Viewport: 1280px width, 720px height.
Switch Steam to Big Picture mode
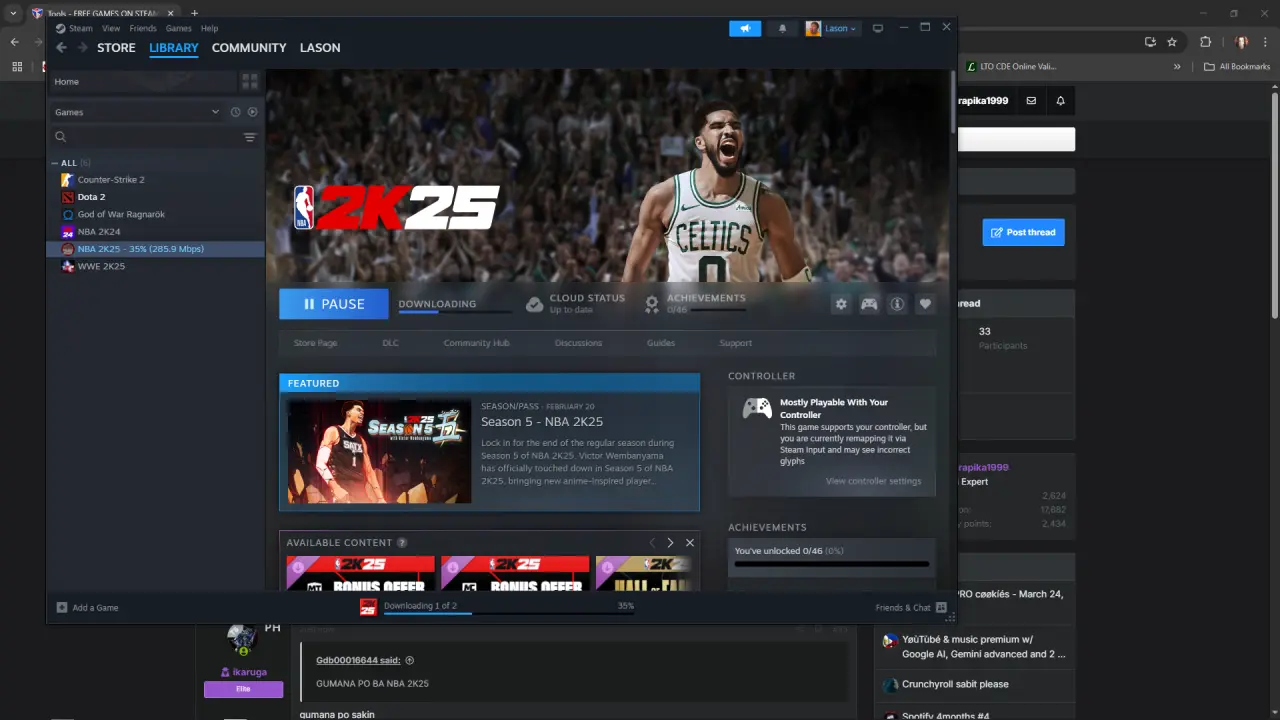(x=878, y=28)
